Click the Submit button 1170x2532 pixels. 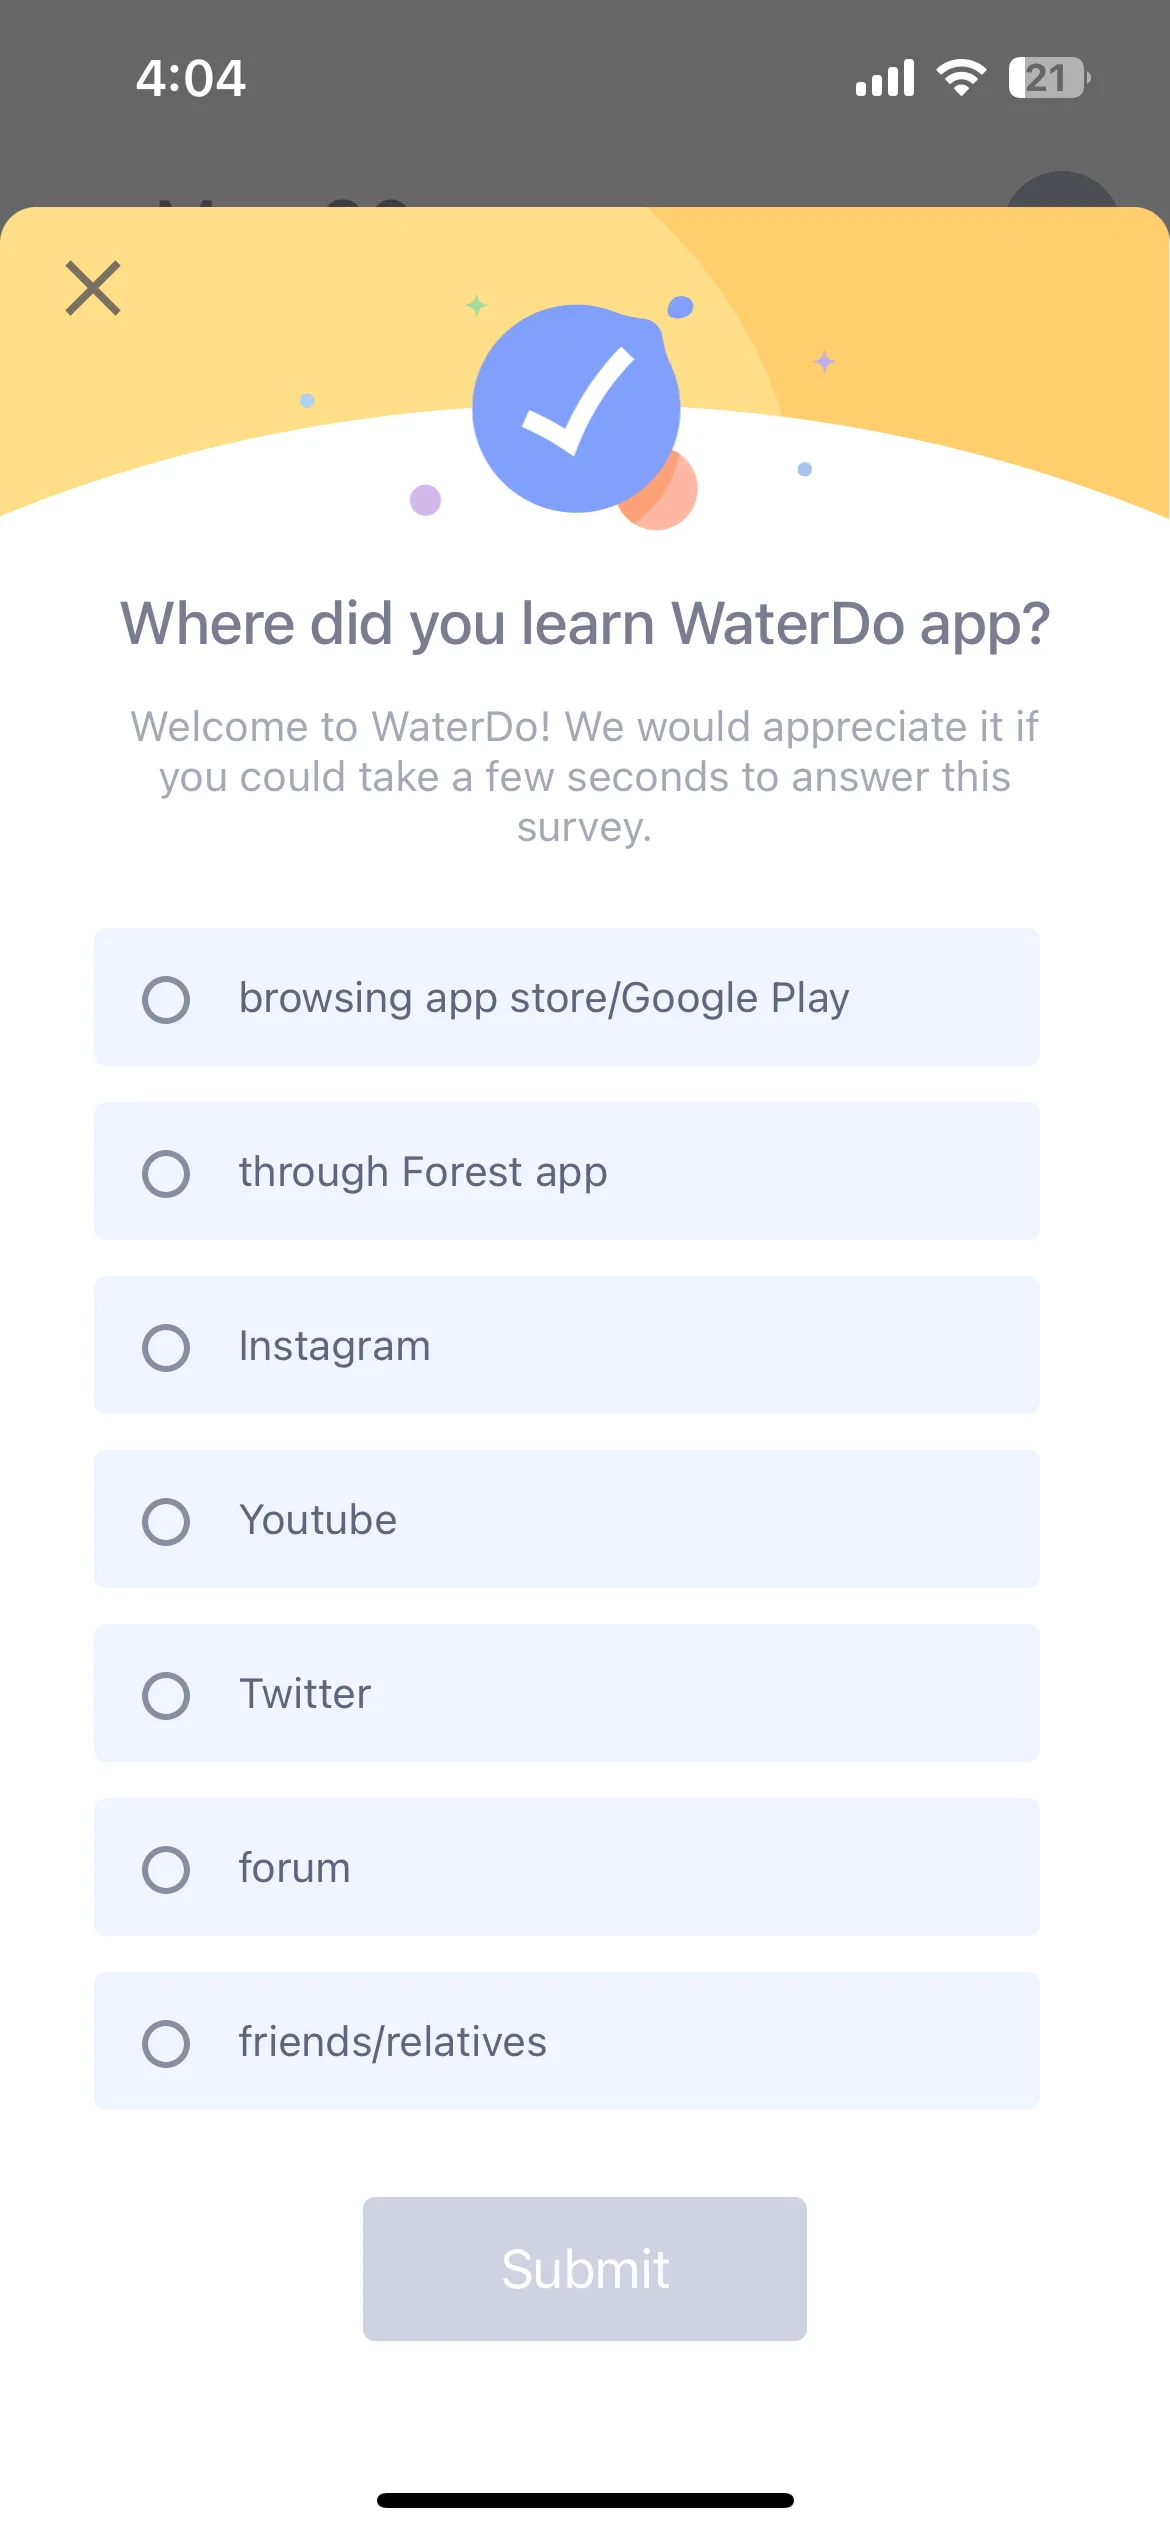click(x=585, y=2268)
